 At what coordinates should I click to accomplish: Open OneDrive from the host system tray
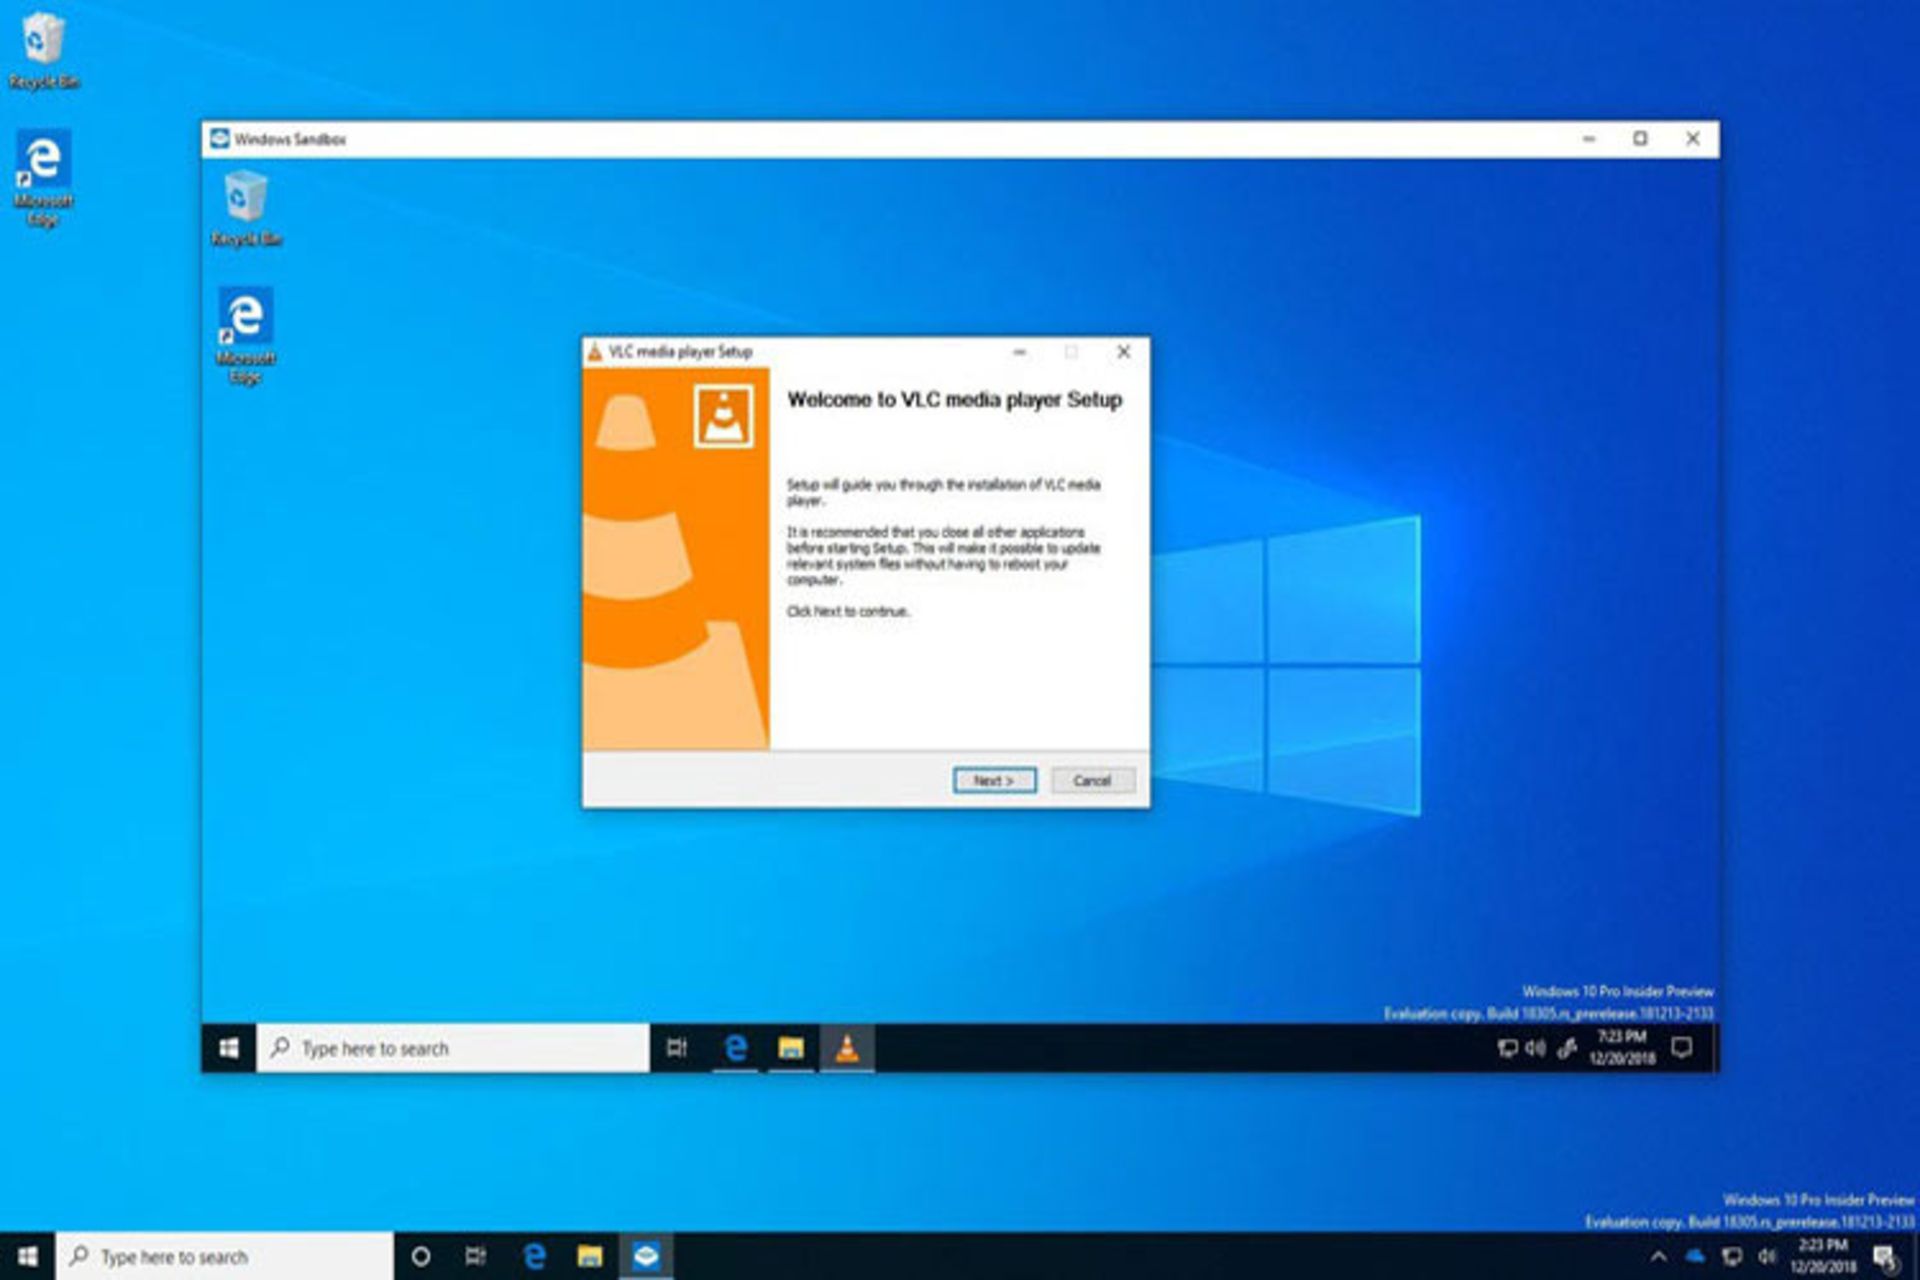[1694, 1255]
